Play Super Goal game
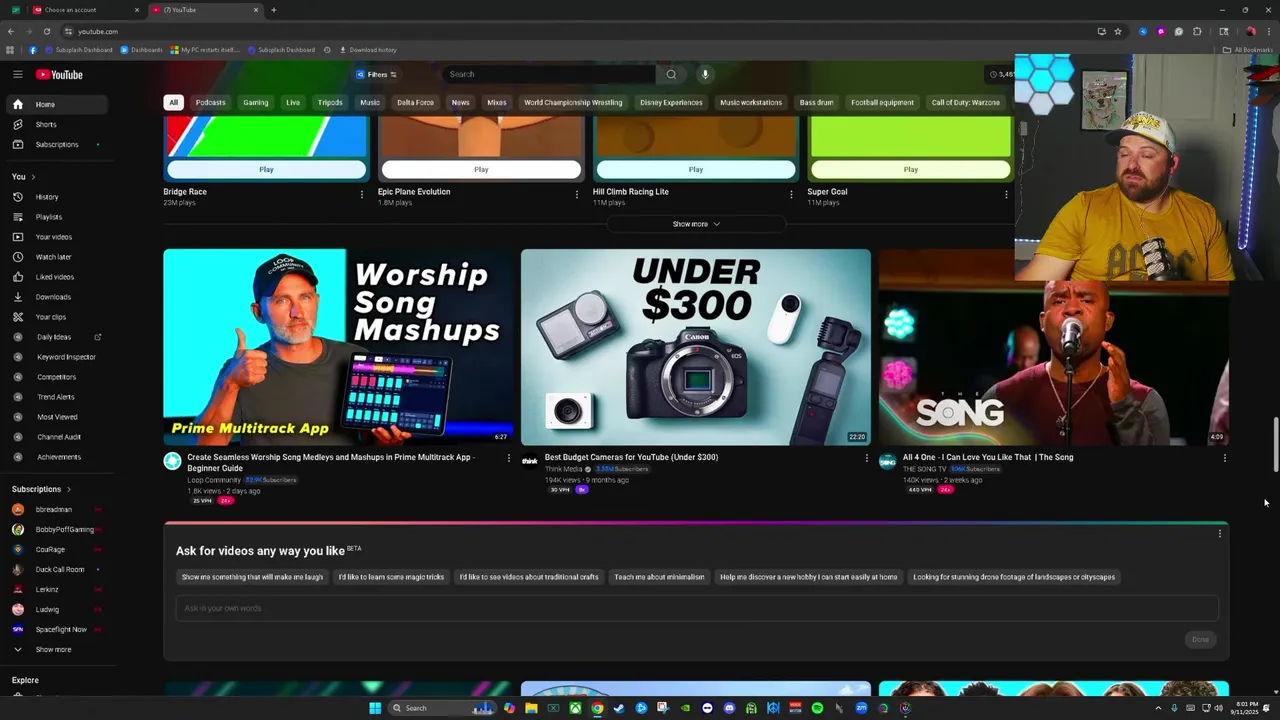Image resolution: width=1280 pixels, height=720 pixels. 910,169
